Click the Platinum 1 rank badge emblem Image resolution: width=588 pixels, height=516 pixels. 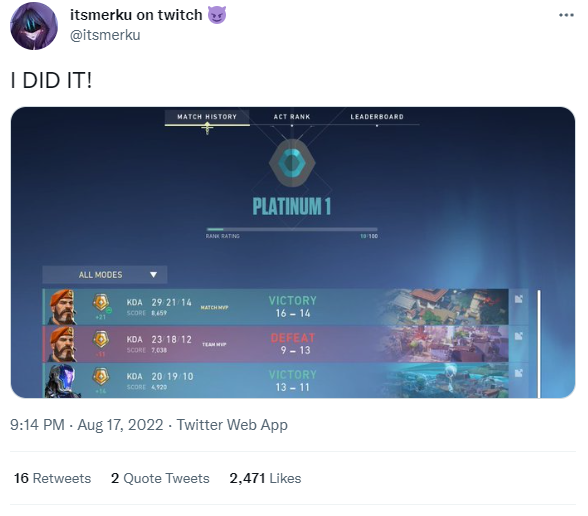(292, 163)
